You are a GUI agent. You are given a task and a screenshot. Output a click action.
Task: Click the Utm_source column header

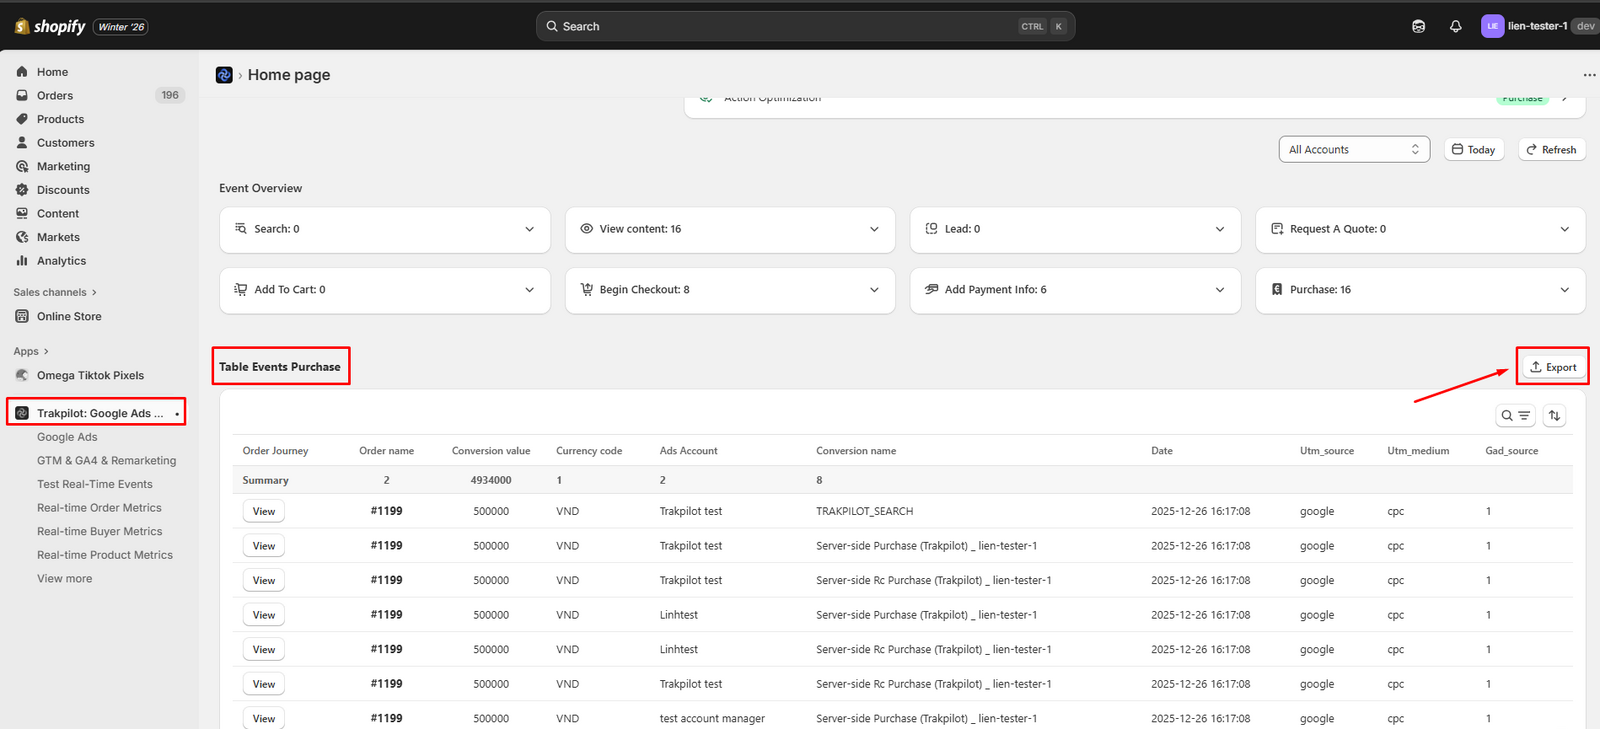coord(1327,451)
